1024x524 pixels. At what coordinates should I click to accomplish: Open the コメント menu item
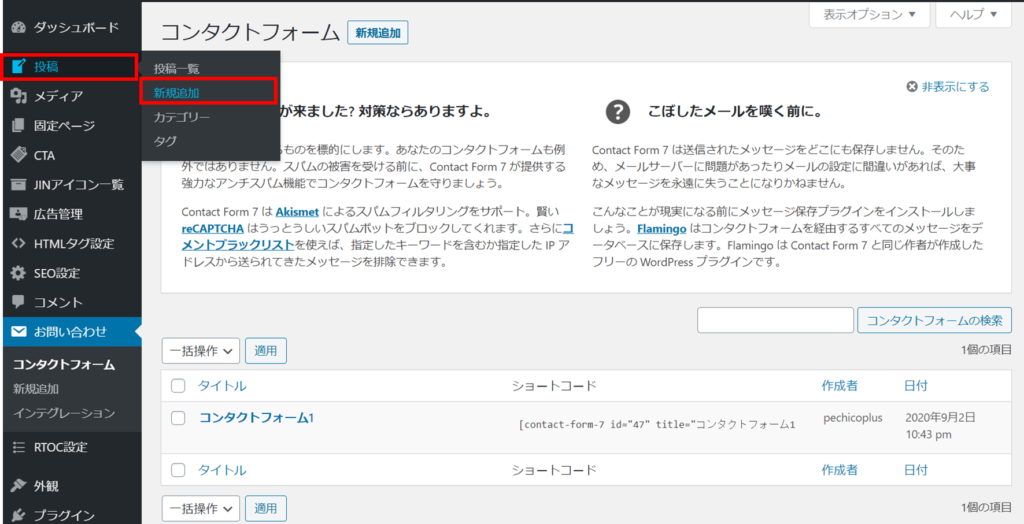coord(71,303)
